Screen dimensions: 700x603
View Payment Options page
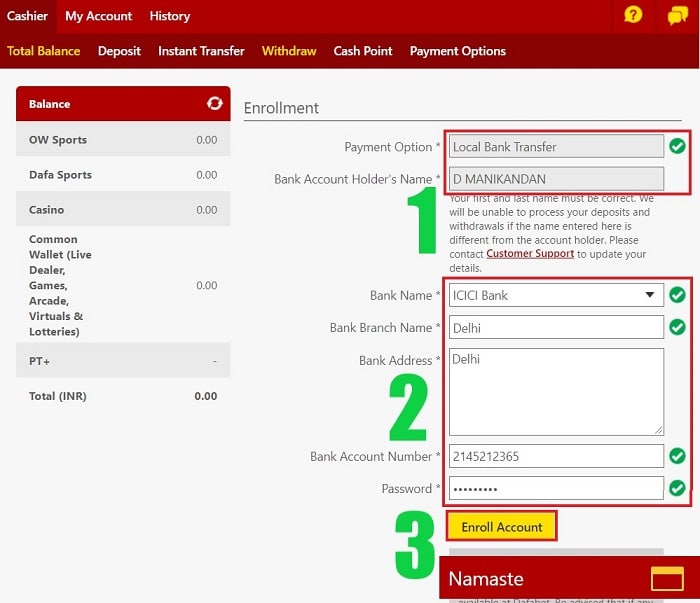click(458, 51)
